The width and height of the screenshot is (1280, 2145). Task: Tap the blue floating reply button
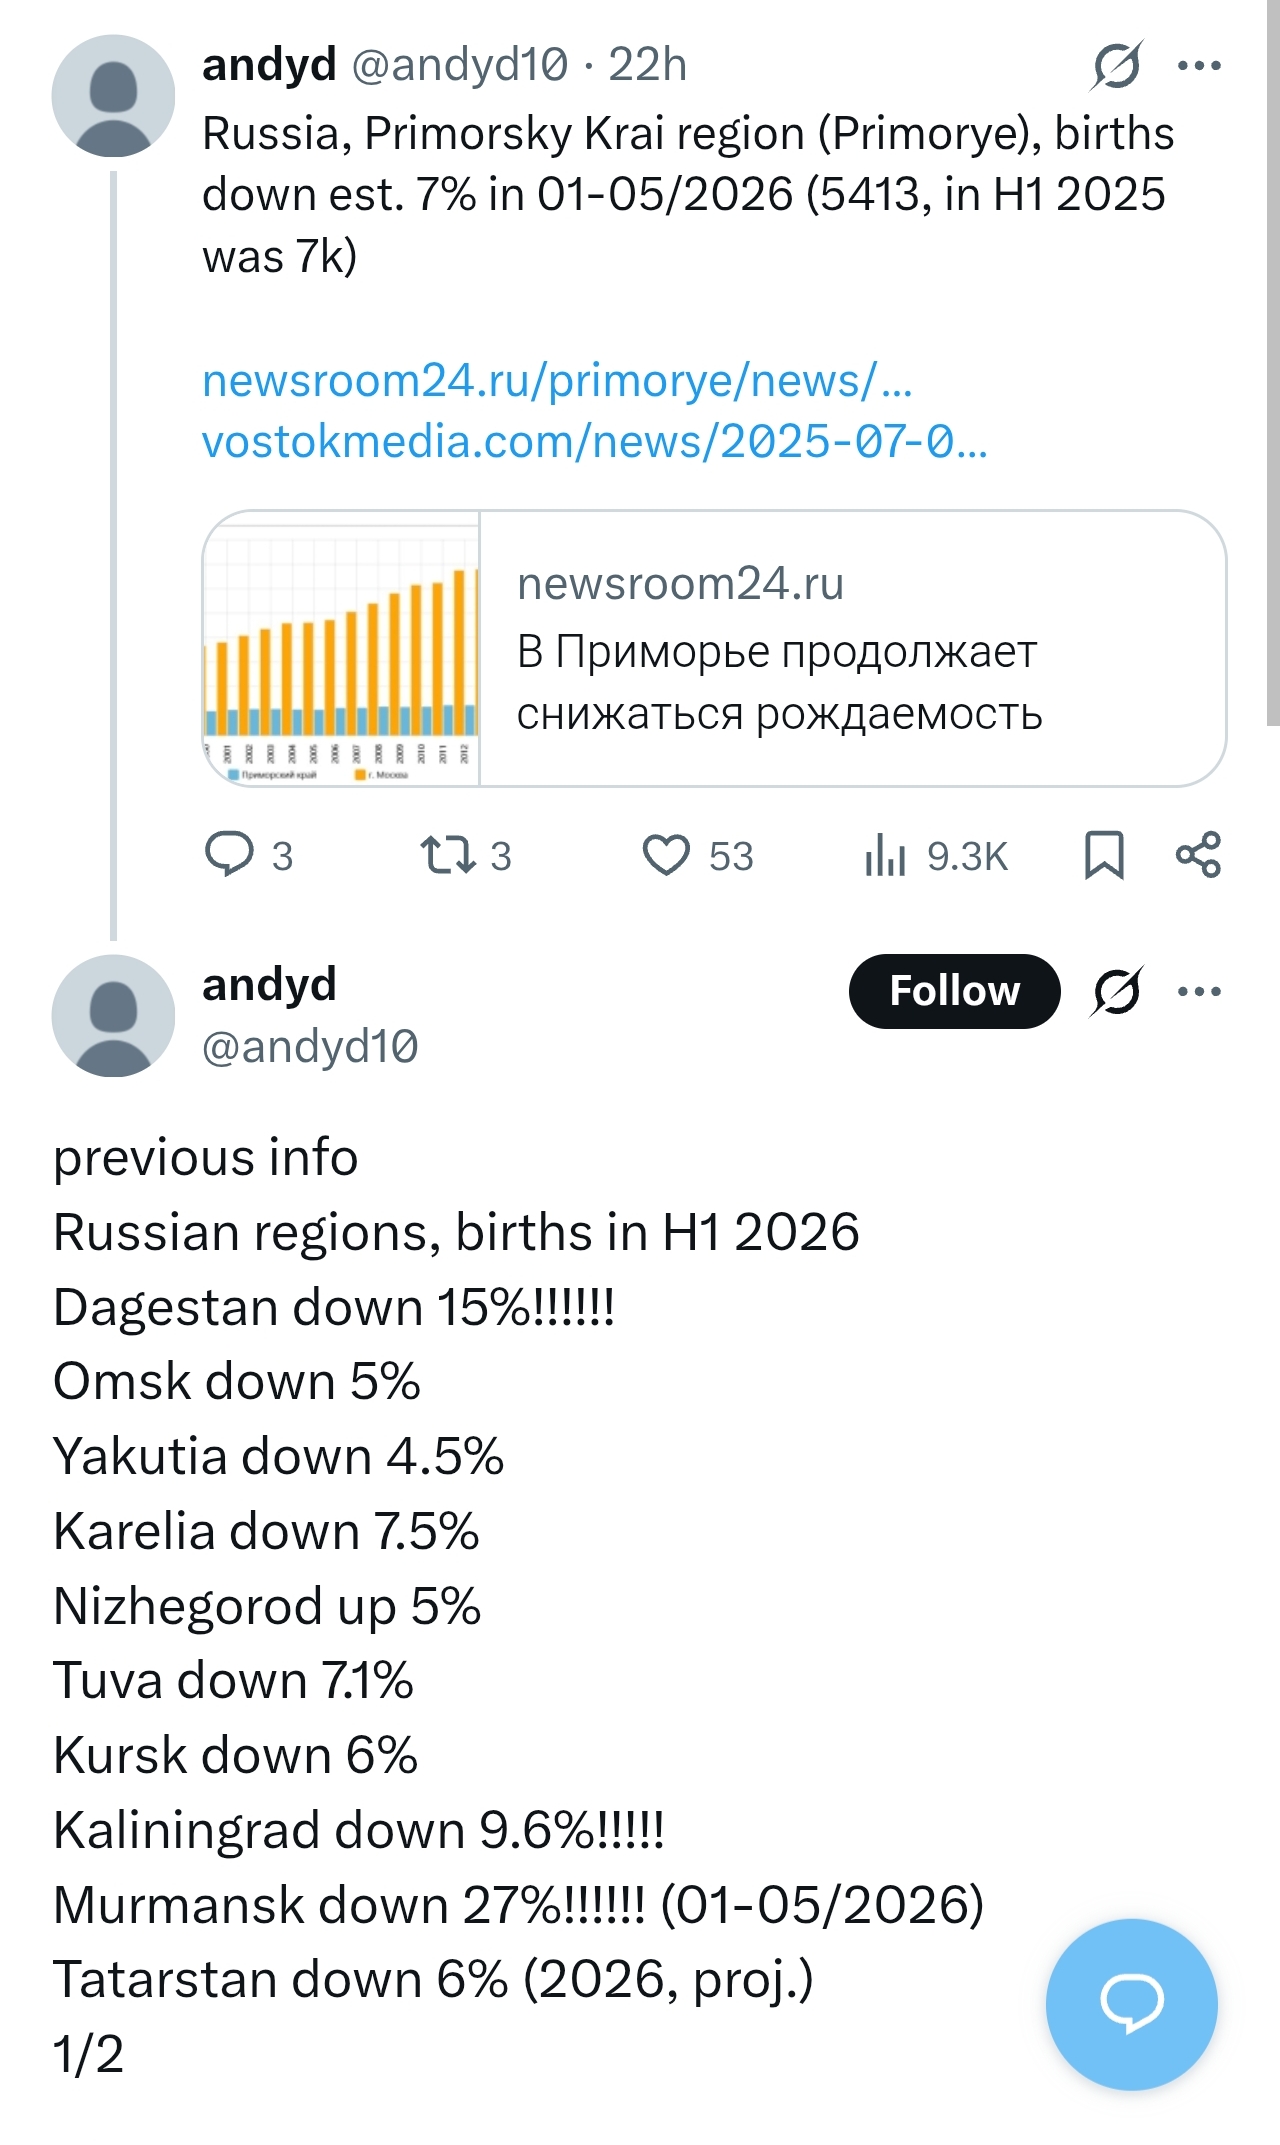(x=1131, y=2004)
